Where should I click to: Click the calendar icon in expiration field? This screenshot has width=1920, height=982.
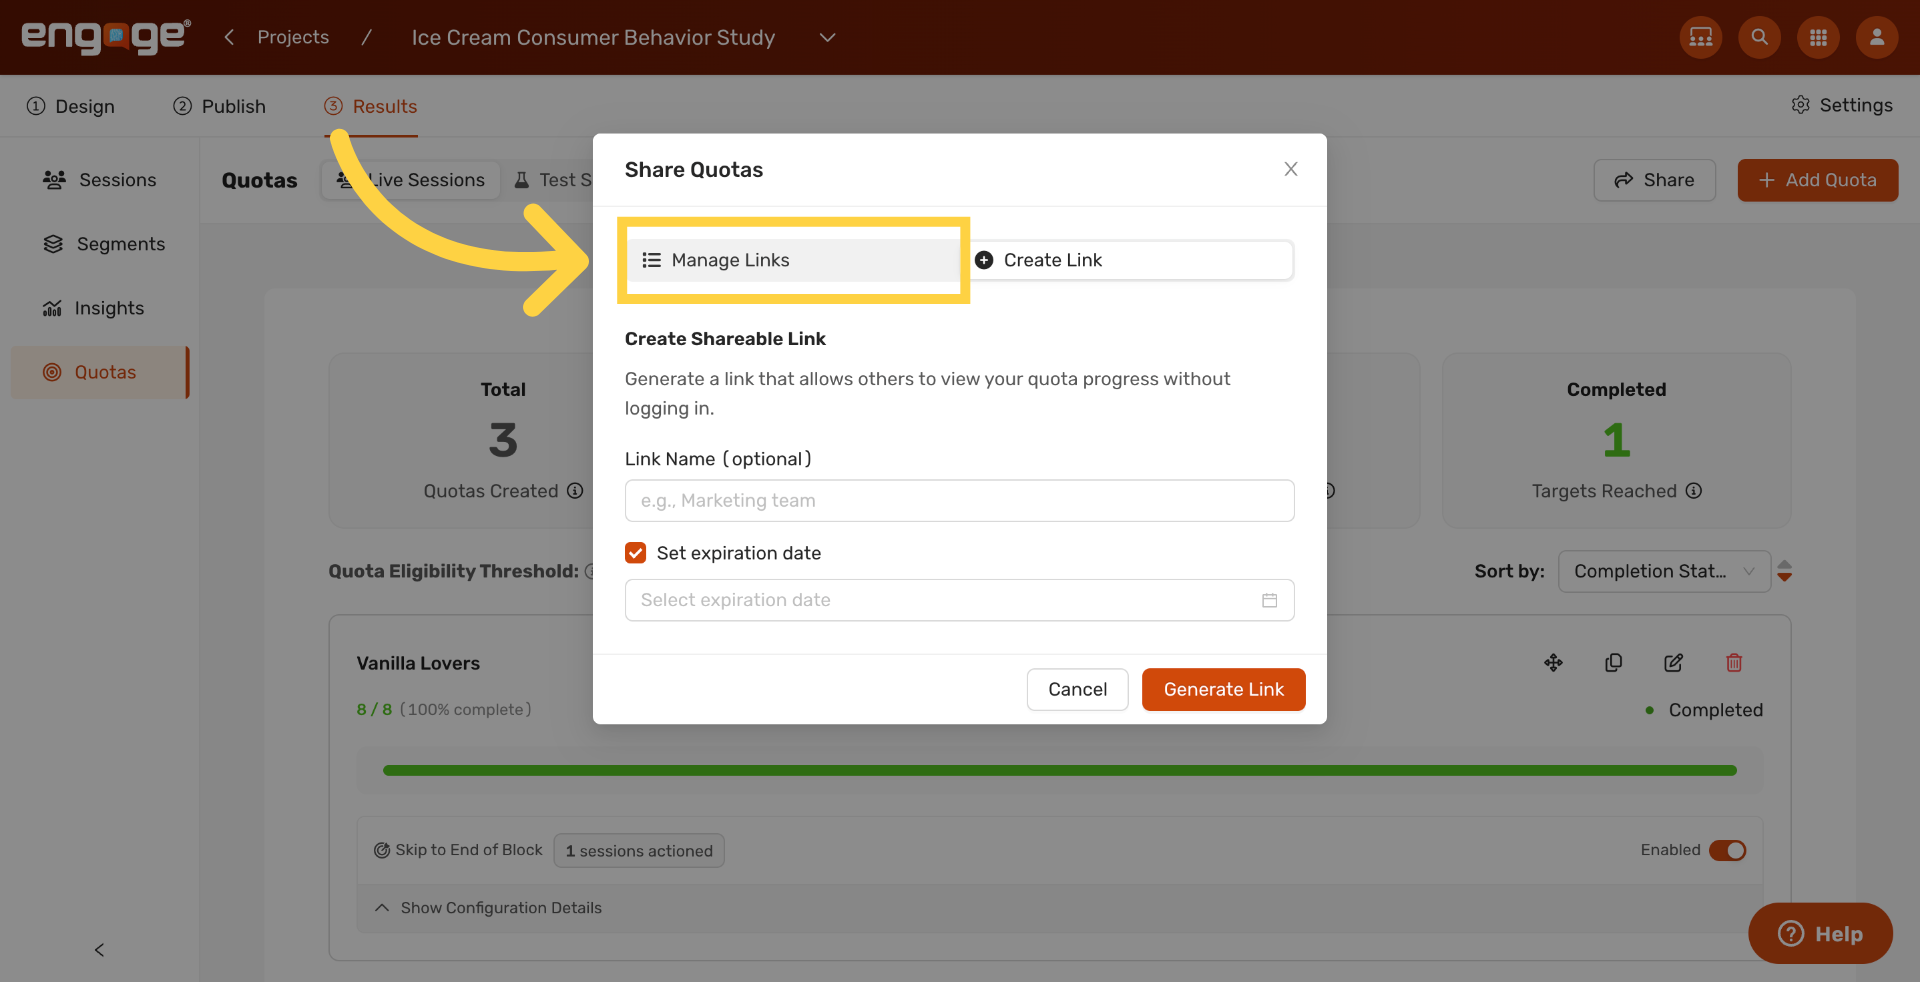[x=1270, y=600]
